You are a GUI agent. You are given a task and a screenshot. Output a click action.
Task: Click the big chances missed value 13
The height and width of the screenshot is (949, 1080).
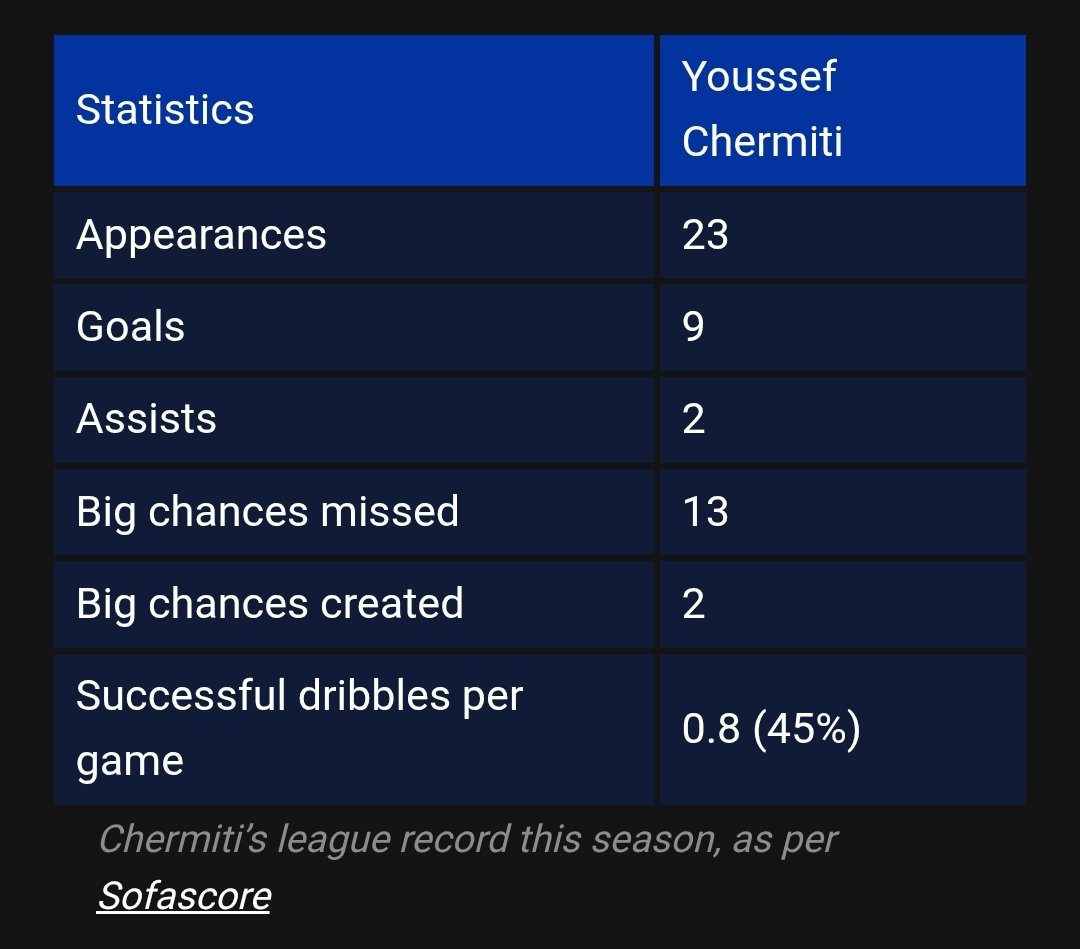(705, 512)
